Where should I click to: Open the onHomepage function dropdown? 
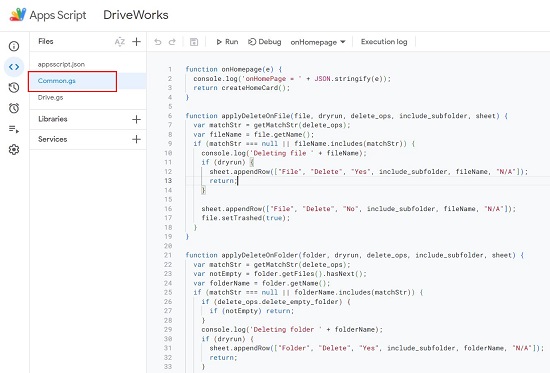click(x=318, y=42)
